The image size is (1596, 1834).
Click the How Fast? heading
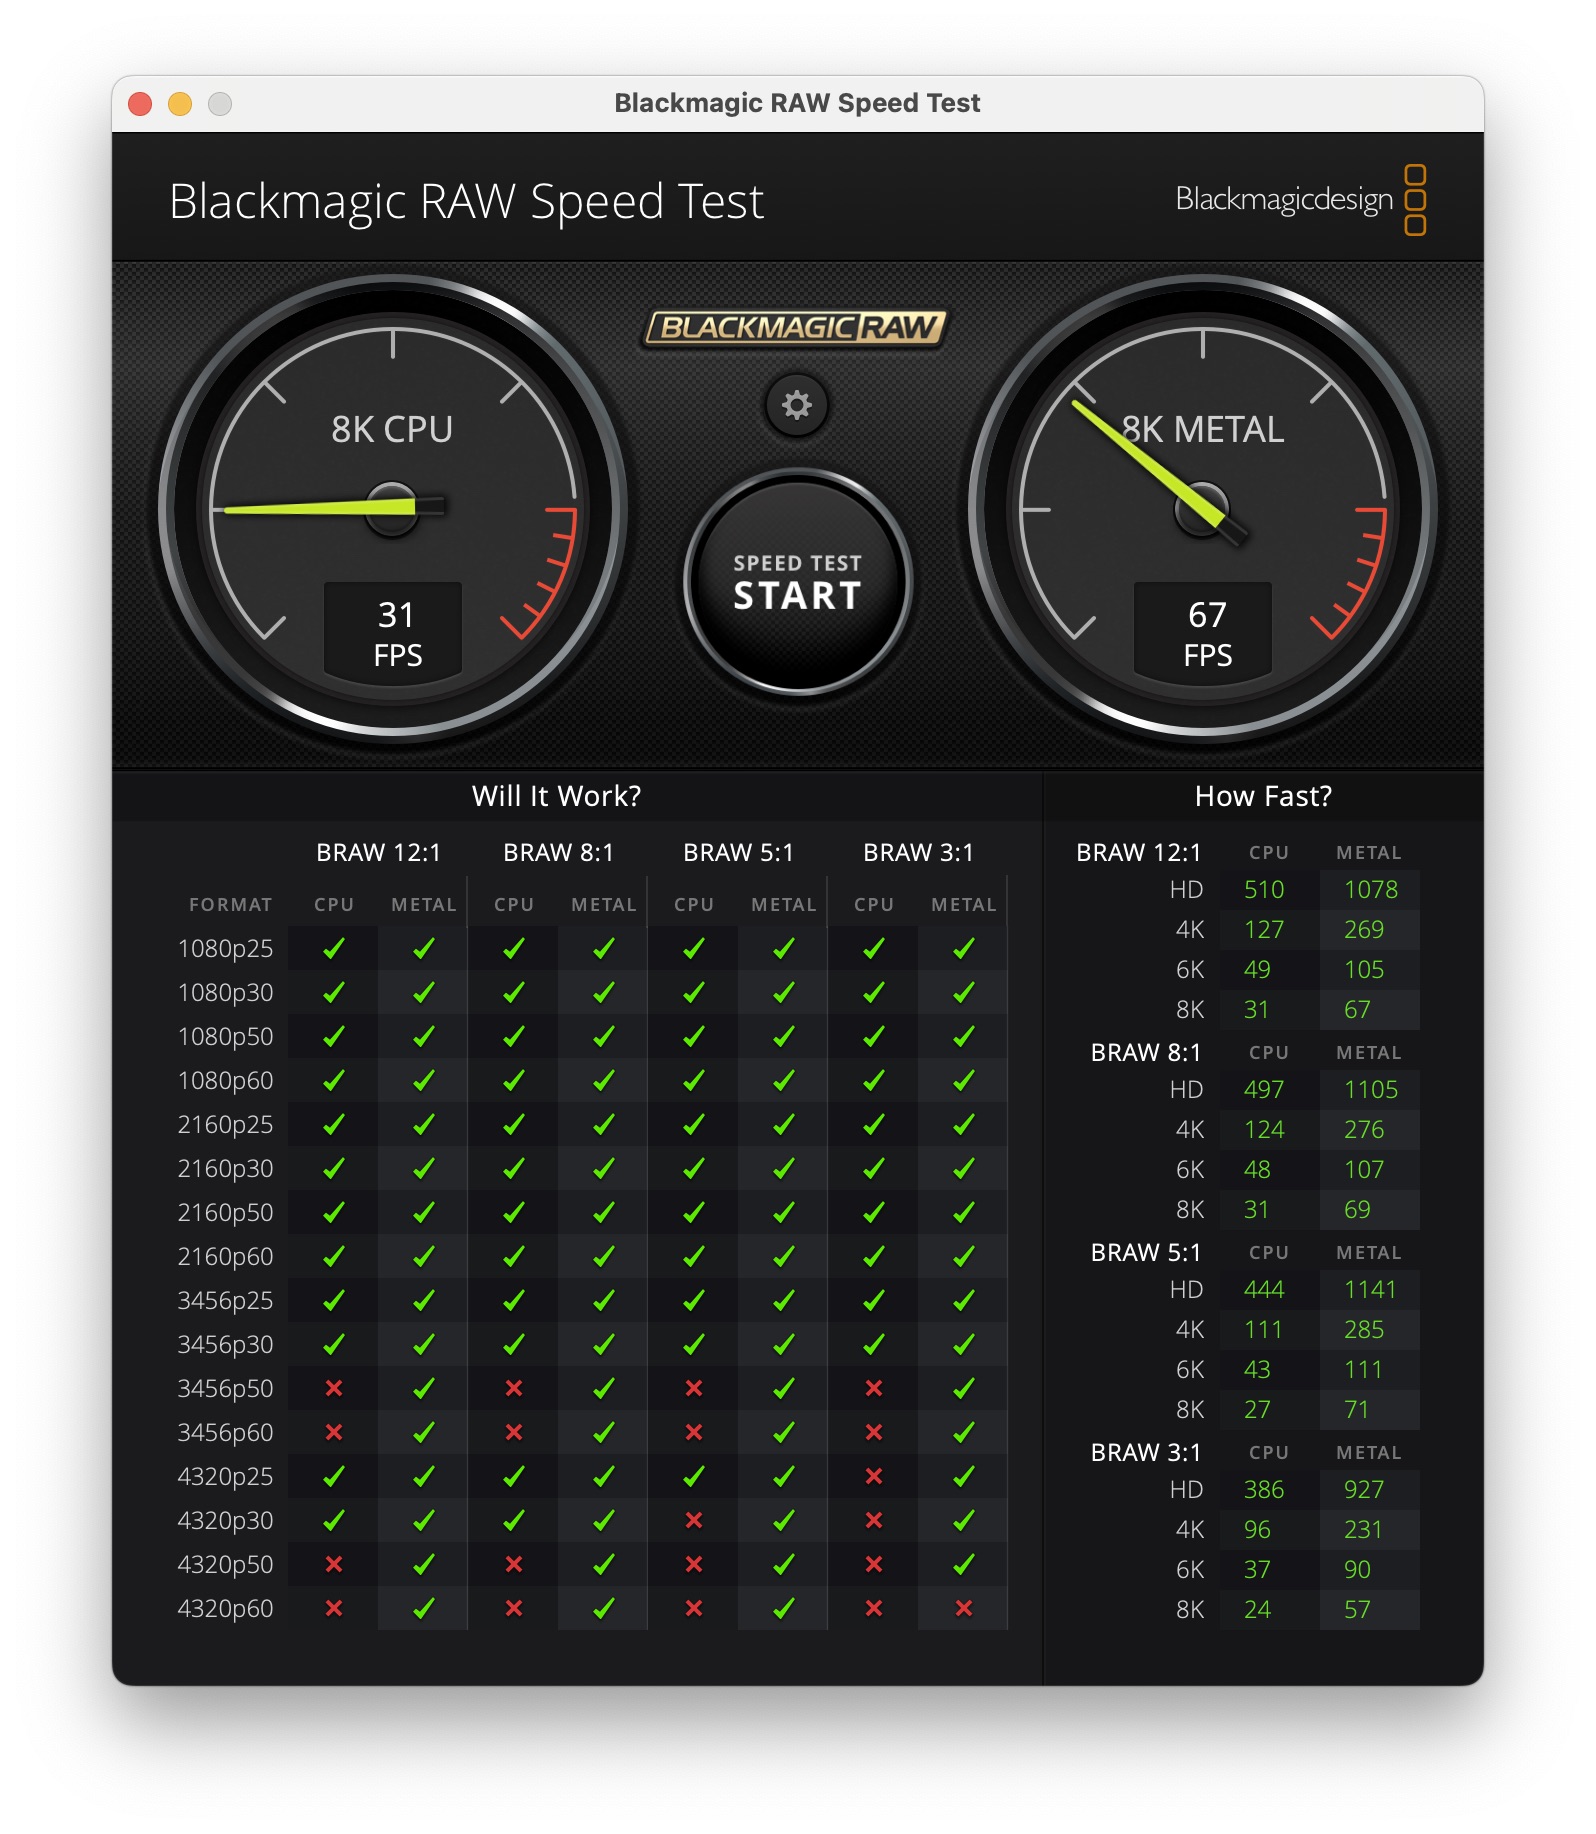coord(1263,796)
